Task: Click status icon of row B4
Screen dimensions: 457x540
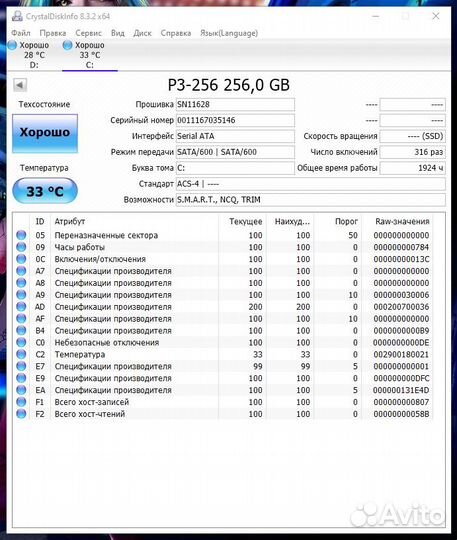Action: pyautogui.click(x=21, y=330)
